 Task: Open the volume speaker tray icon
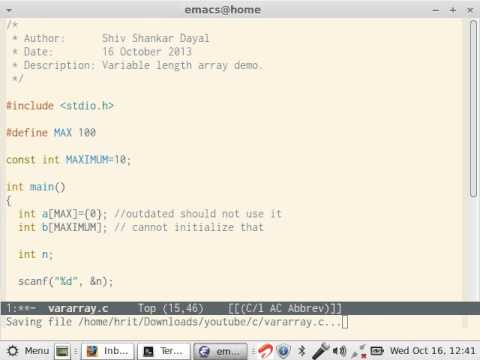tap(340, 351)
